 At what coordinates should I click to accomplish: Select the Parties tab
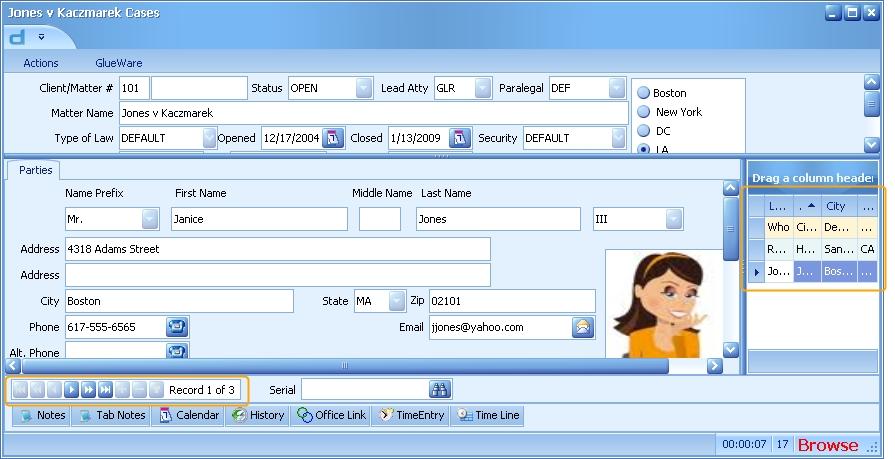point(35,170)
